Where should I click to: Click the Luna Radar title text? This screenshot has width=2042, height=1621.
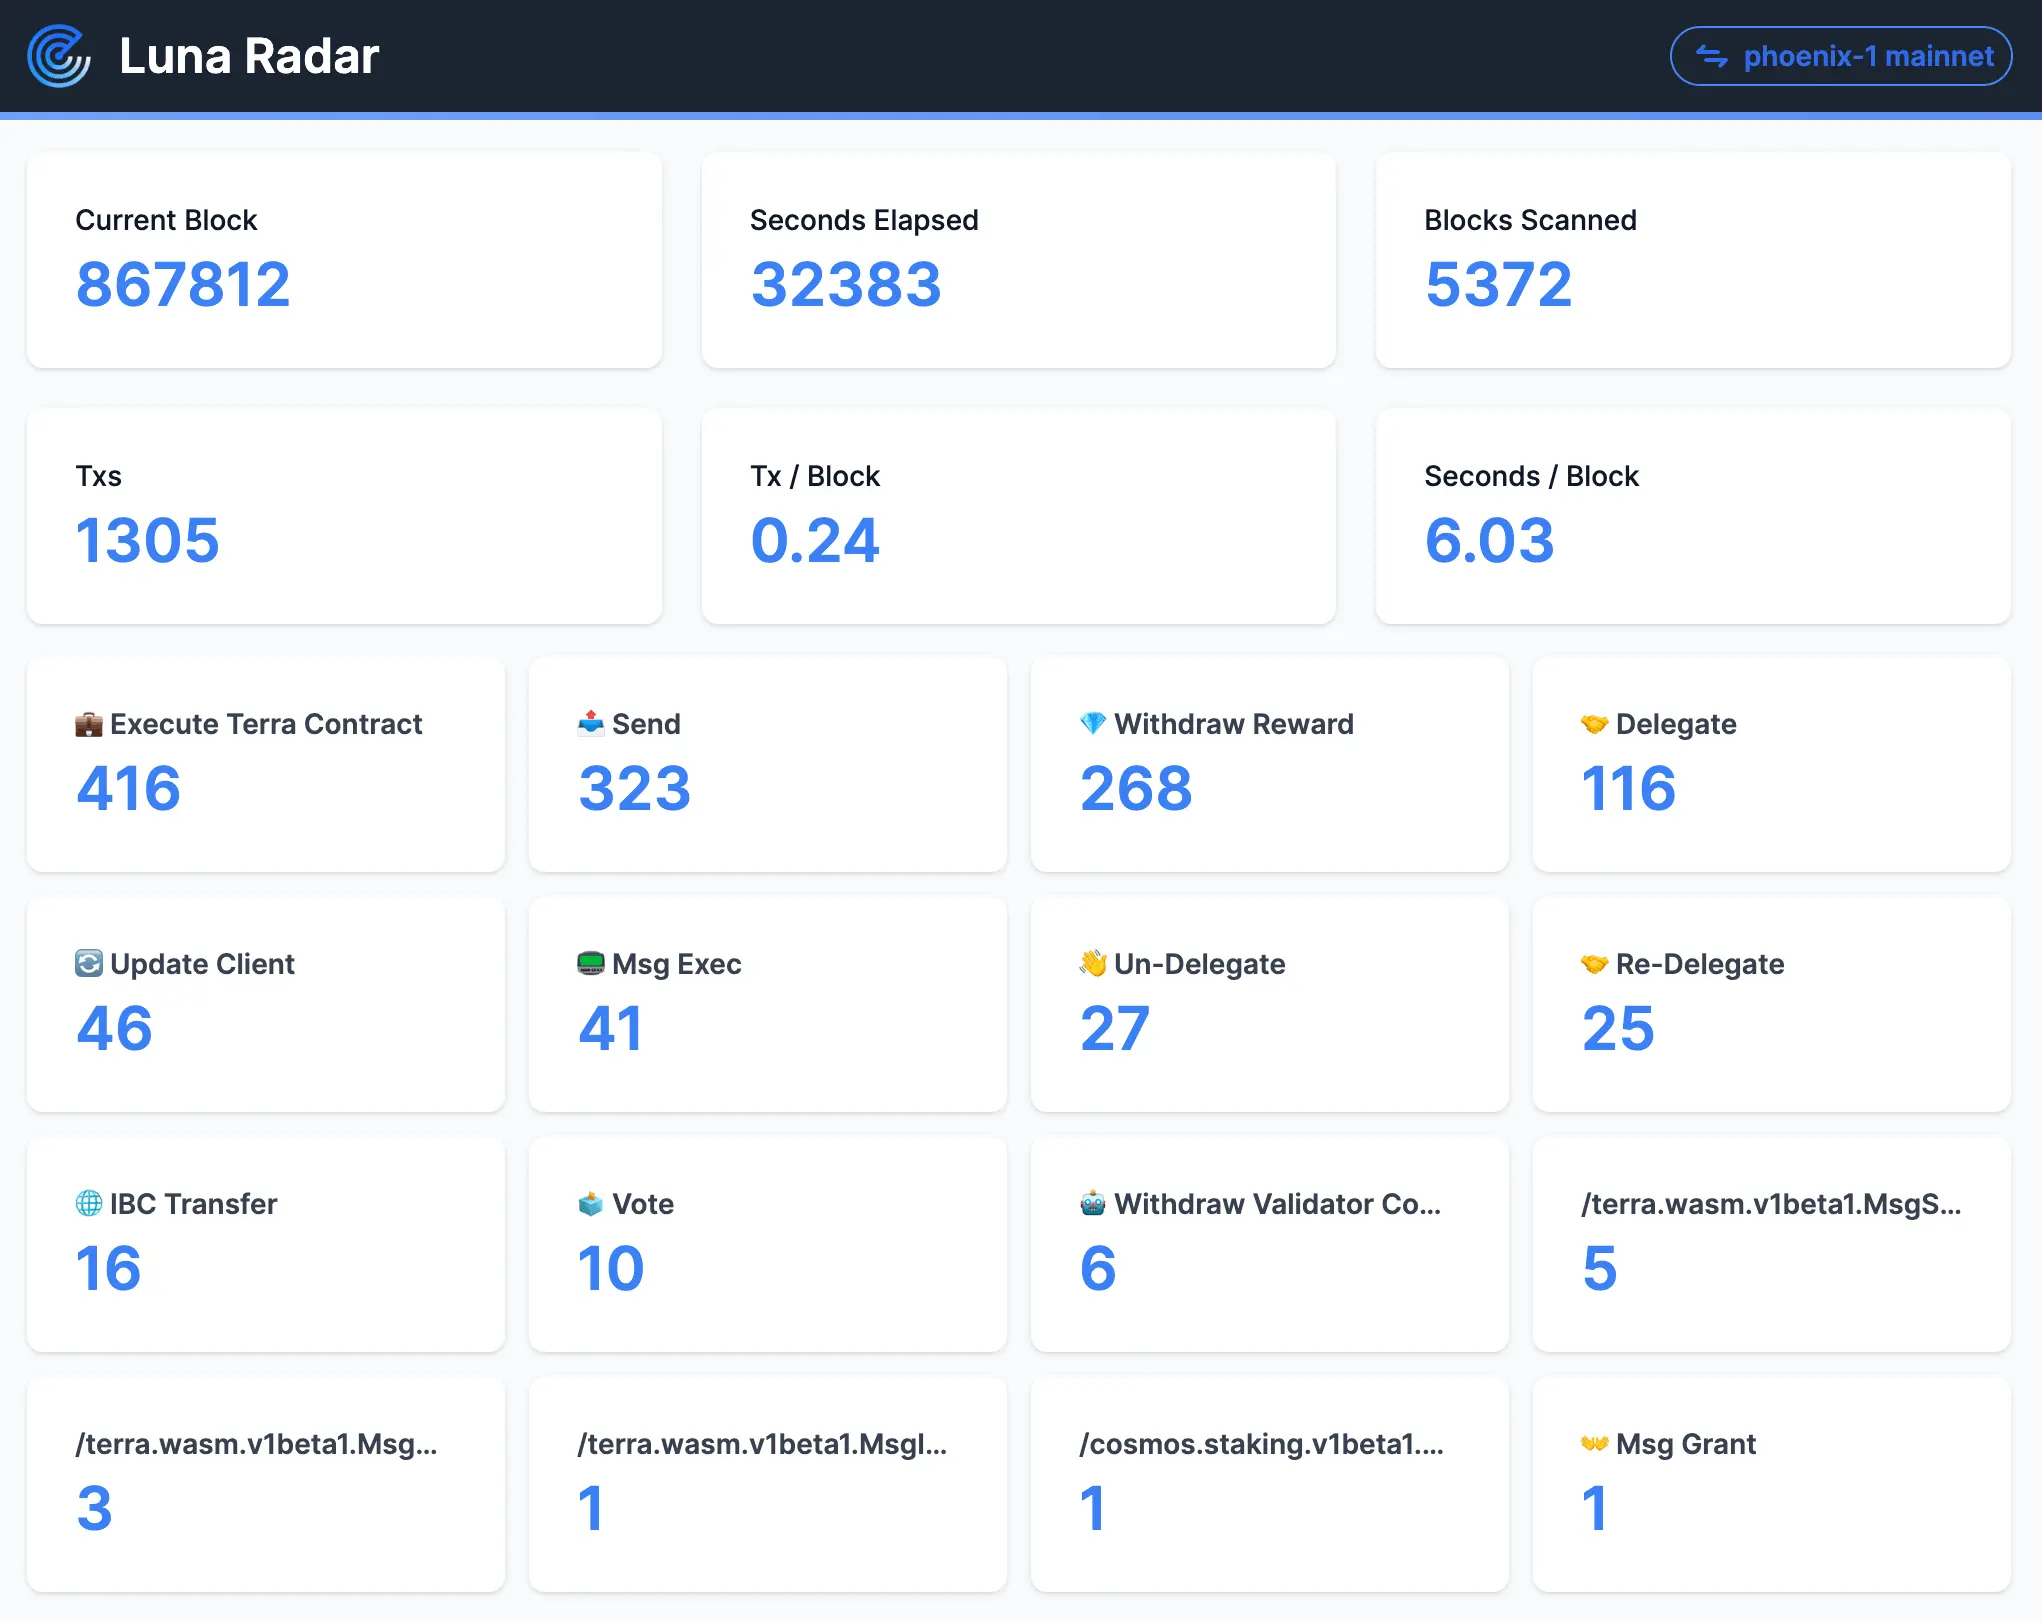249,56
